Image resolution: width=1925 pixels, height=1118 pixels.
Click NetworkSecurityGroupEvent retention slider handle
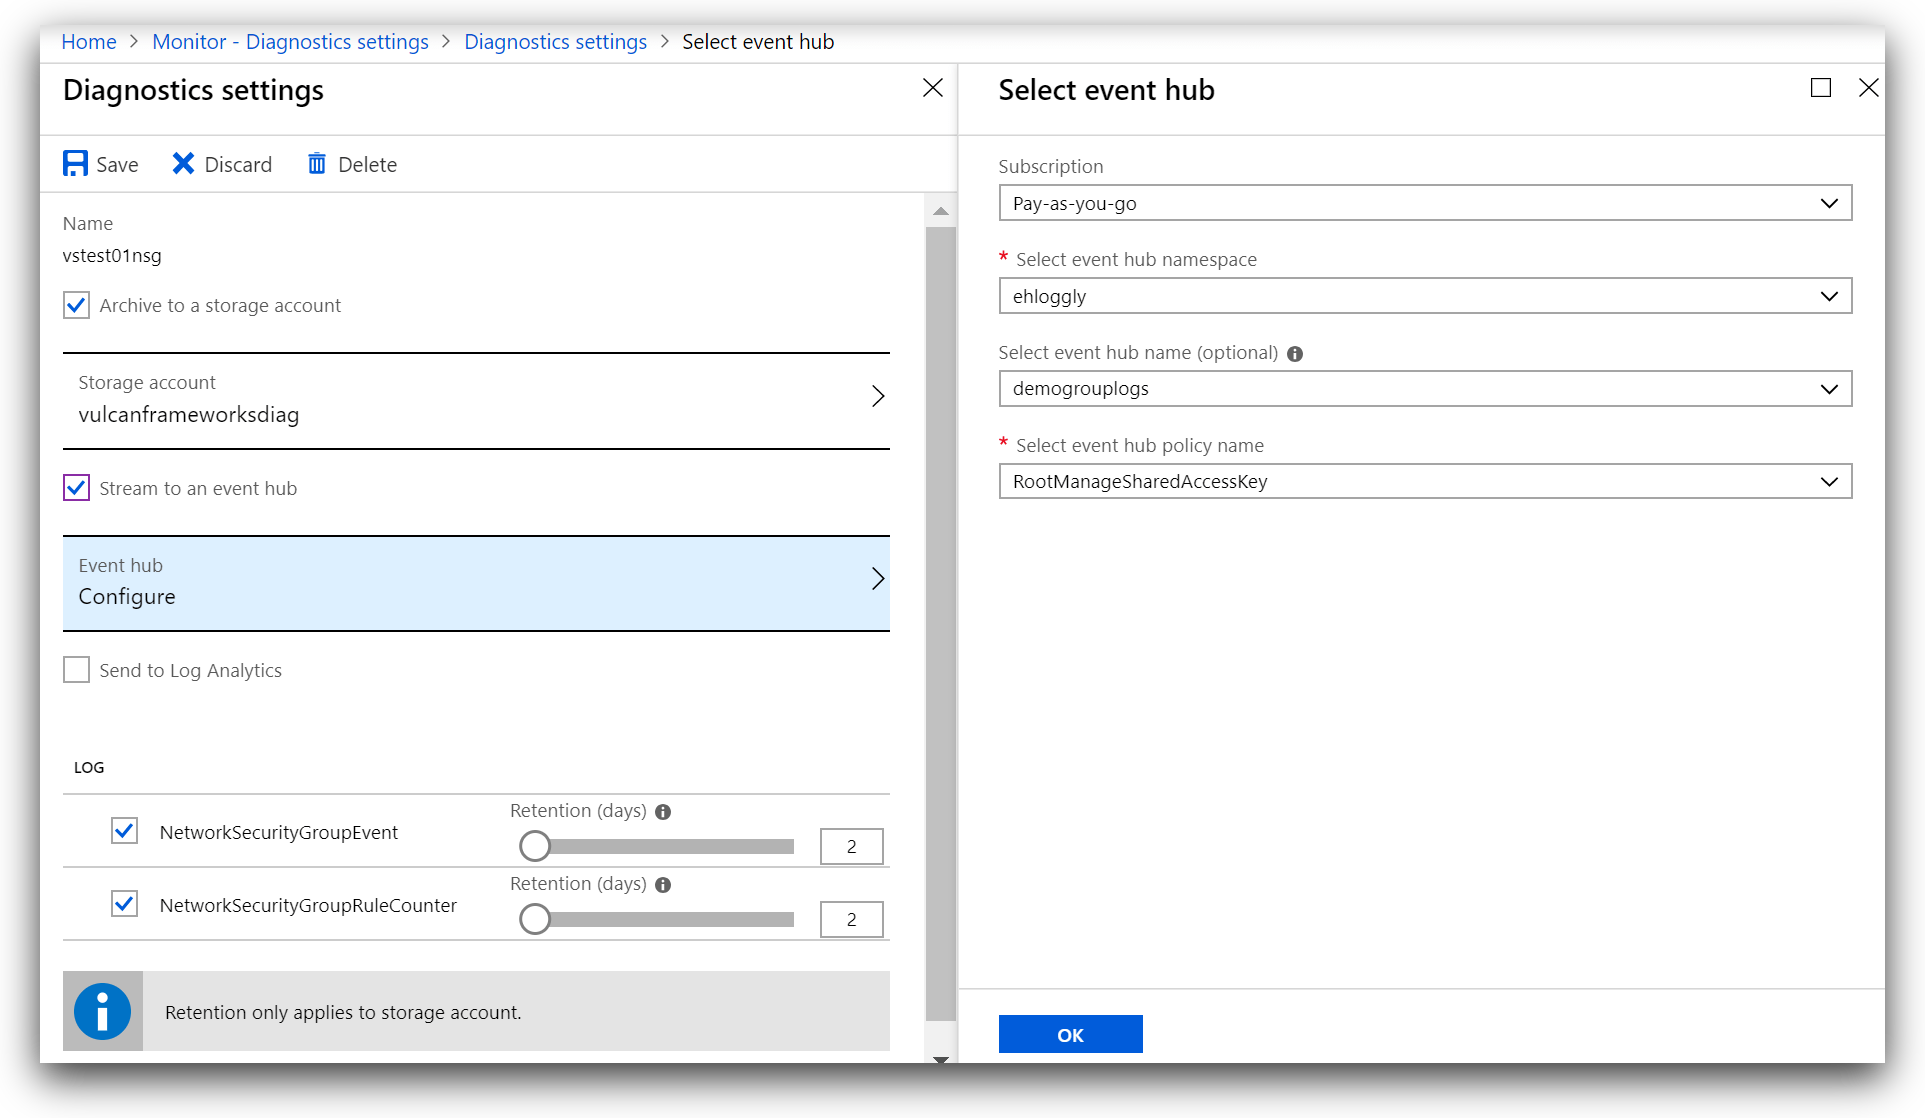click(535, 846)
